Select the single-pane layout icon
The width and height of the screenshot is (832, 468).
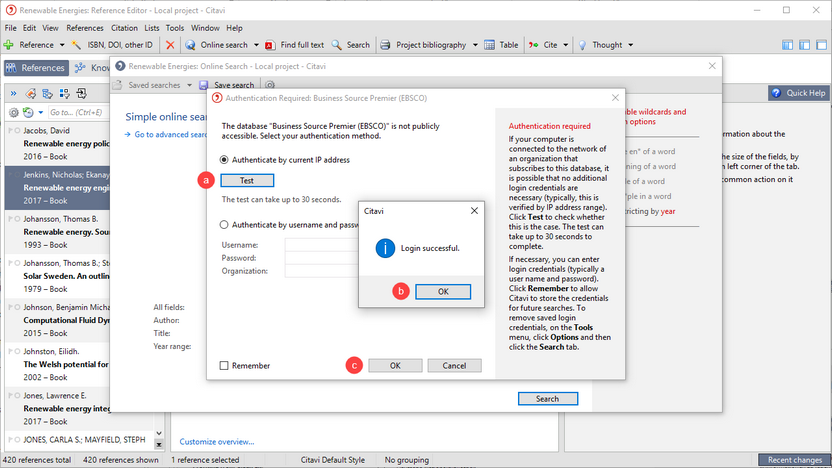click(x=821, y=45)
